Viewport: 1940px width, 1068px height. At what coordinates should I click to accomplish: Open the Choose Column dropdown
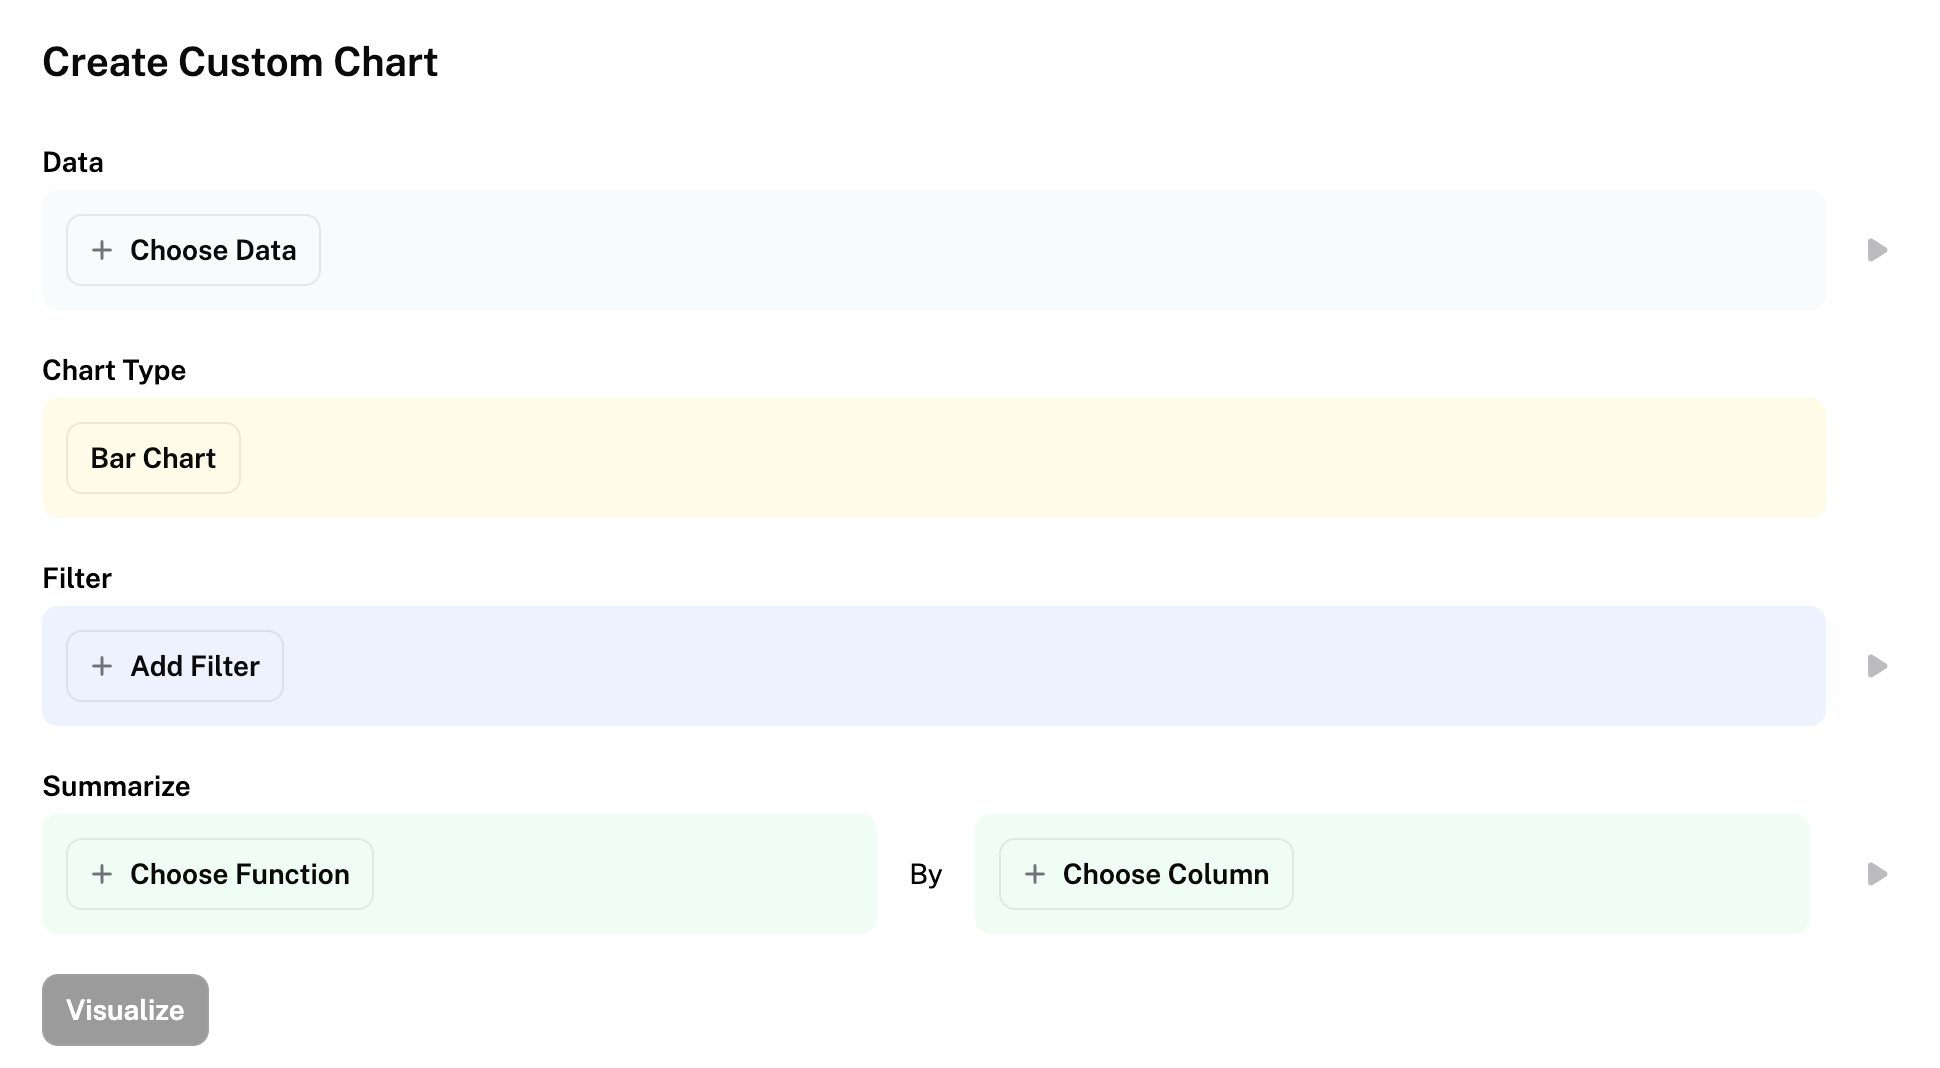pos(1146,874)
